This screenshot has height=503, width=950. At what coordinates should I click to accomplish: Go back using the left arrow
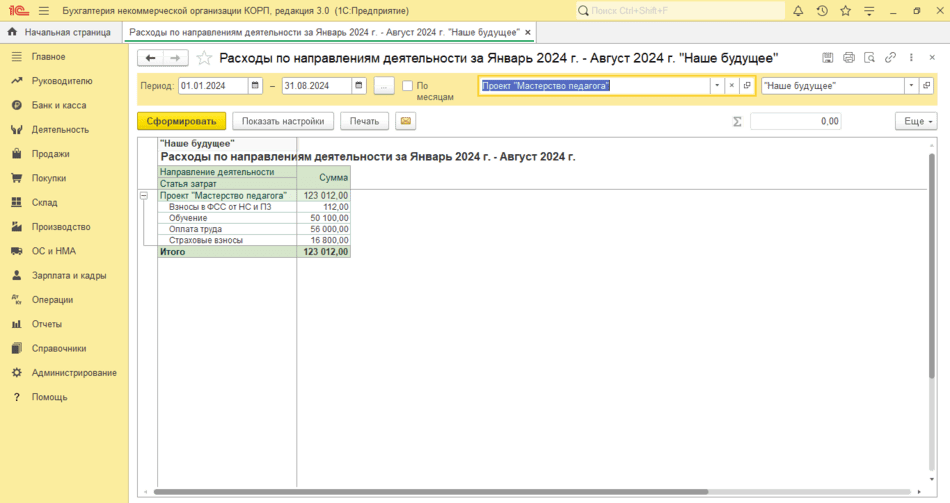point(150,58)
